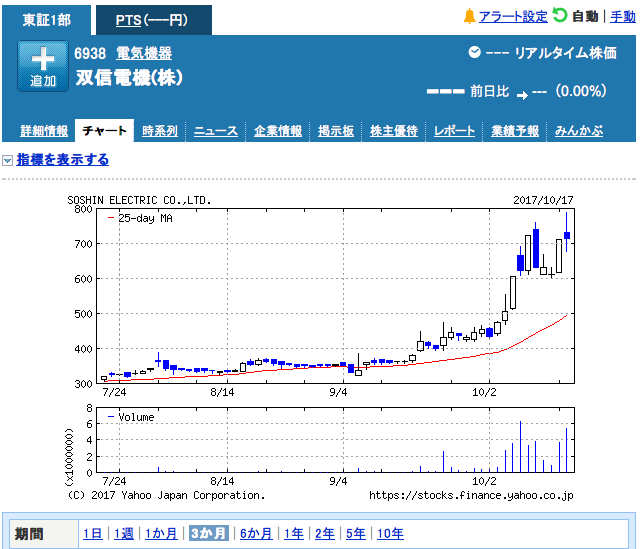The image size is (642, 549).
Task: Click the 双信電機(株) company name
Action: click(129, 77)
